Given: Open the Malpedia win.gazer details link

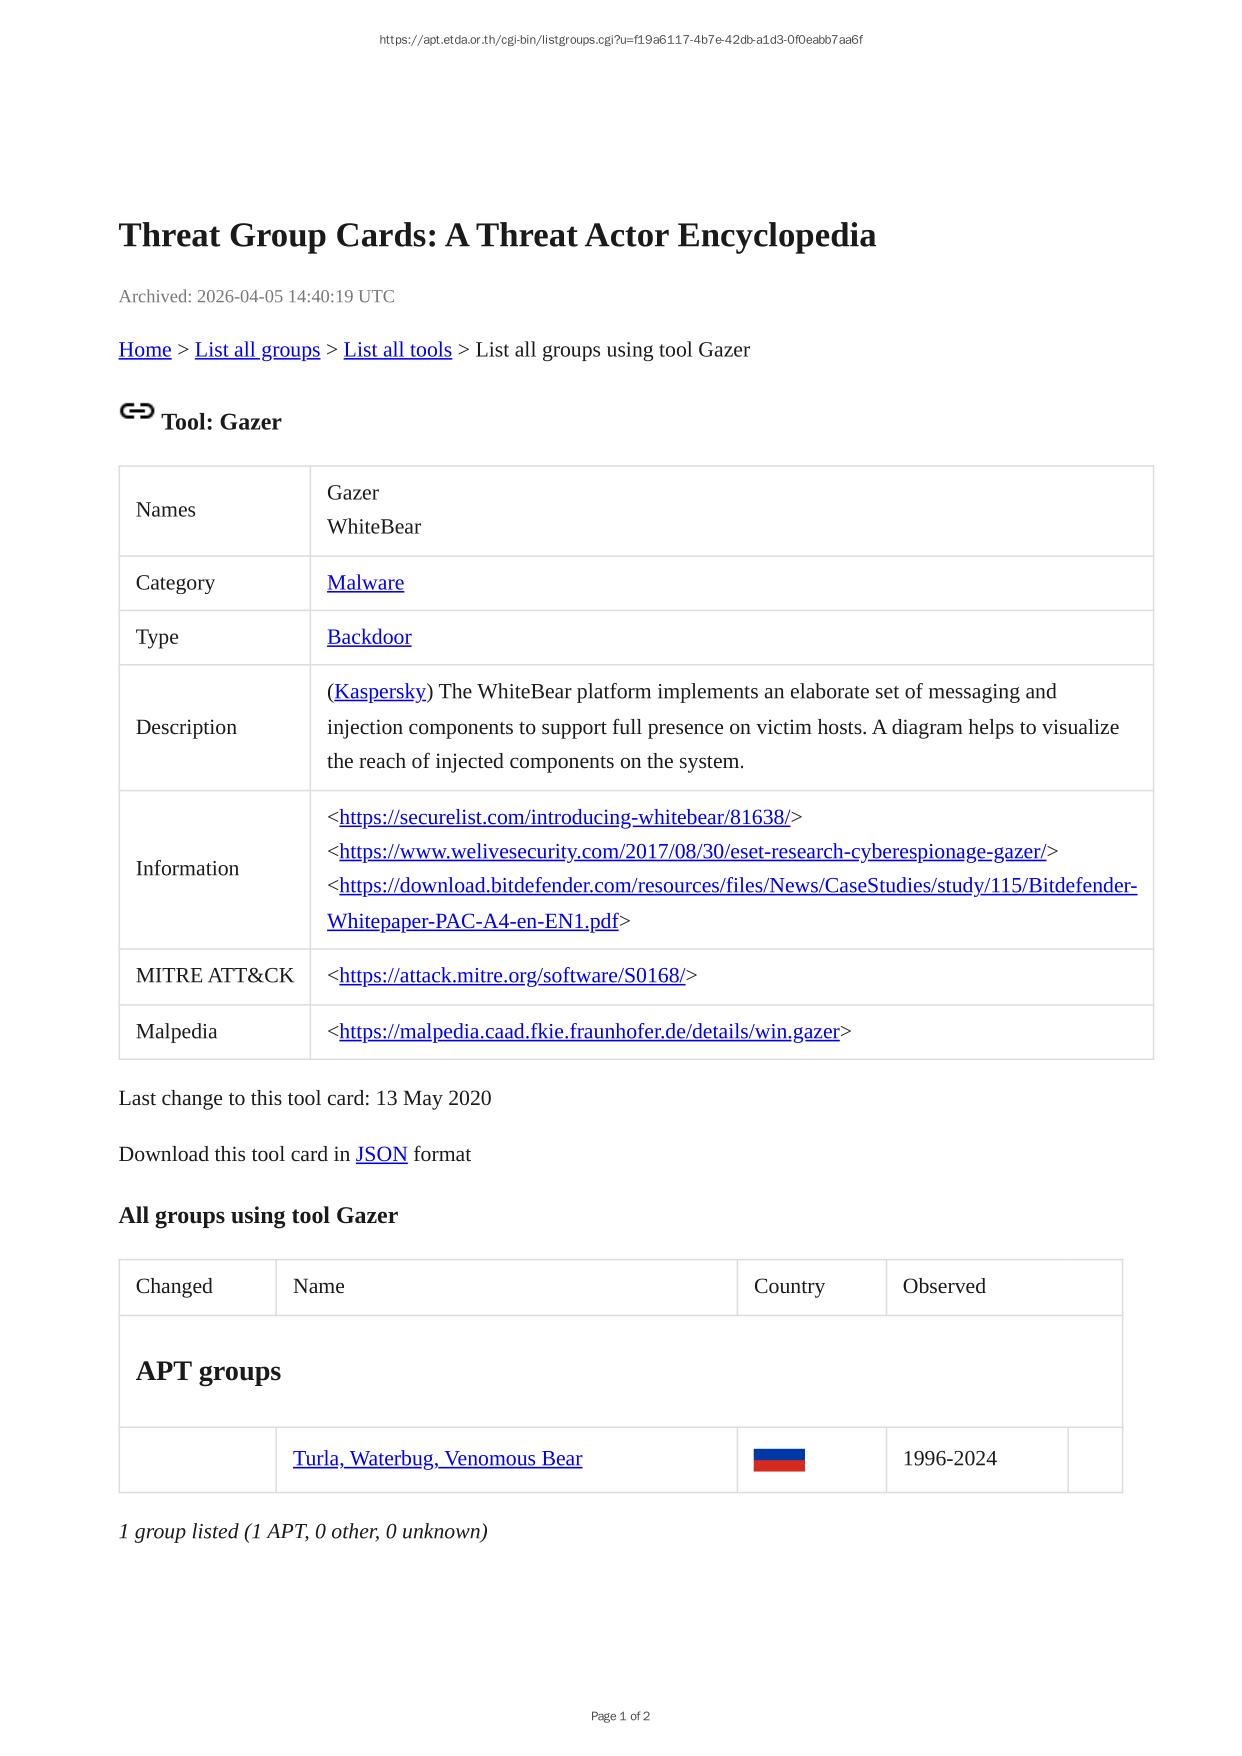Looking at the screenshot, I should 589,1032.
